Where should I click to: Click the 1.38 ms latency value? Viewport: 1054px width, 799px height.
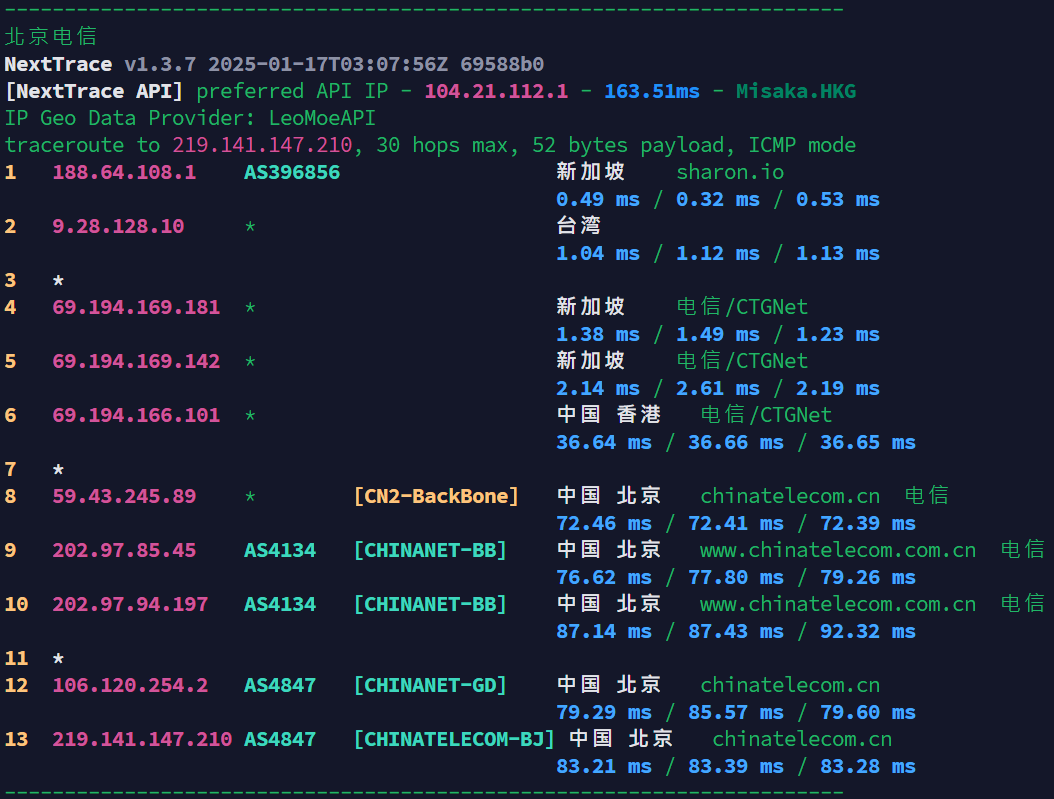[x=598, y=335]
